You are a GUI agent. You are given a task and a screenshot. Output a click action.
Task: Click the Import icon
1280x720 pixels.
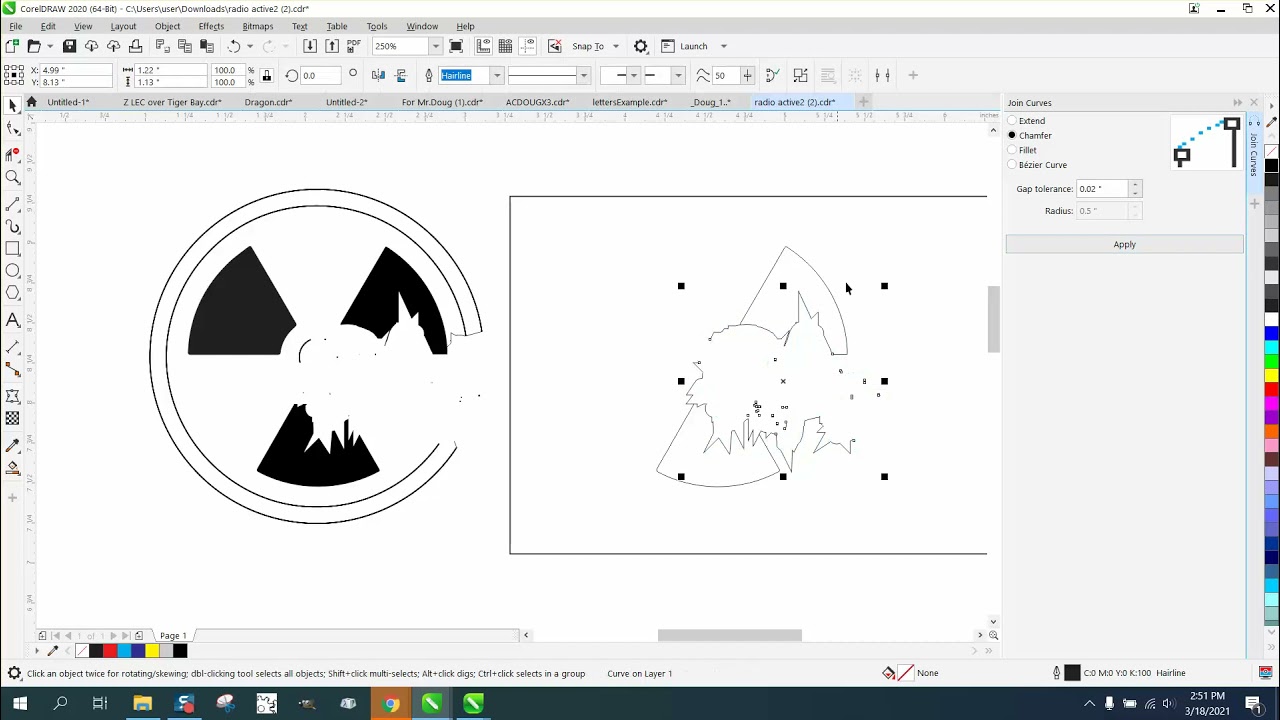click(x=310, y=46)
